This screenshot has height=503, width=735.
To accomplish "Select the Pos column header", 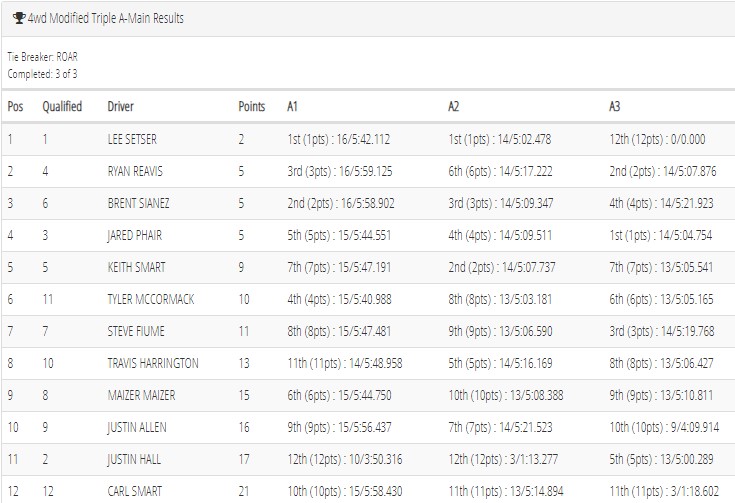I will 15,106.
